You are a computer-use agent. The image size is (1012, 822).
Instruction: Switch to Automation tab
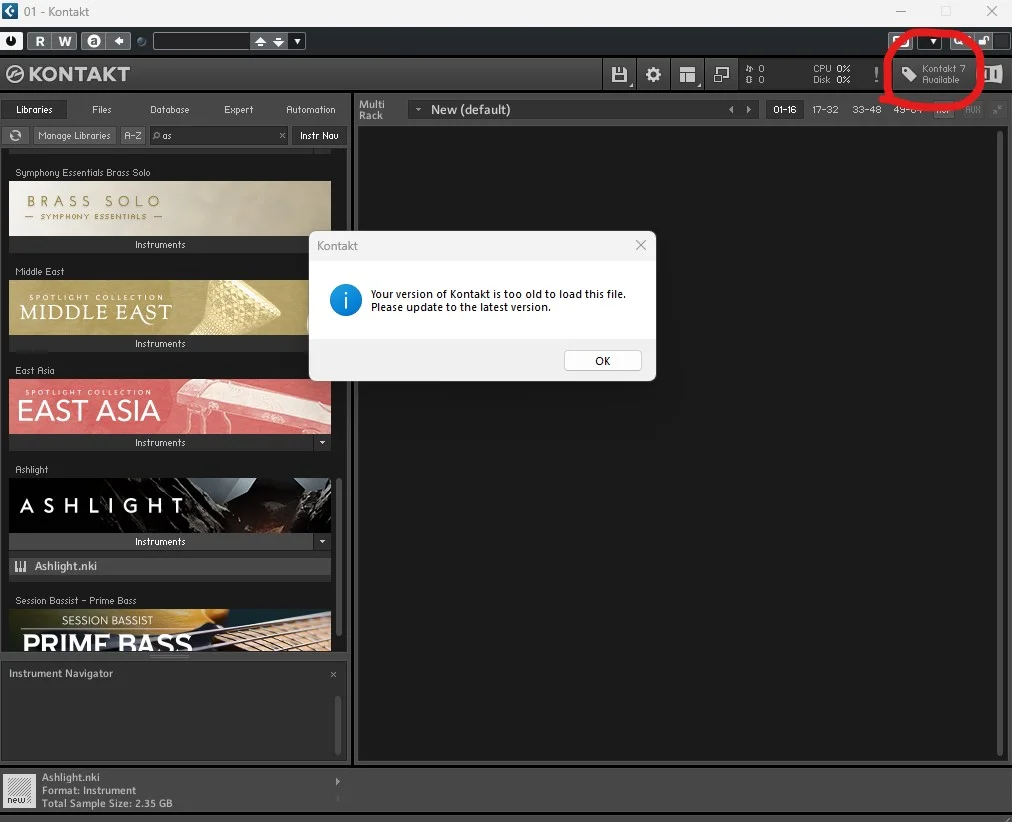[310, 110]
